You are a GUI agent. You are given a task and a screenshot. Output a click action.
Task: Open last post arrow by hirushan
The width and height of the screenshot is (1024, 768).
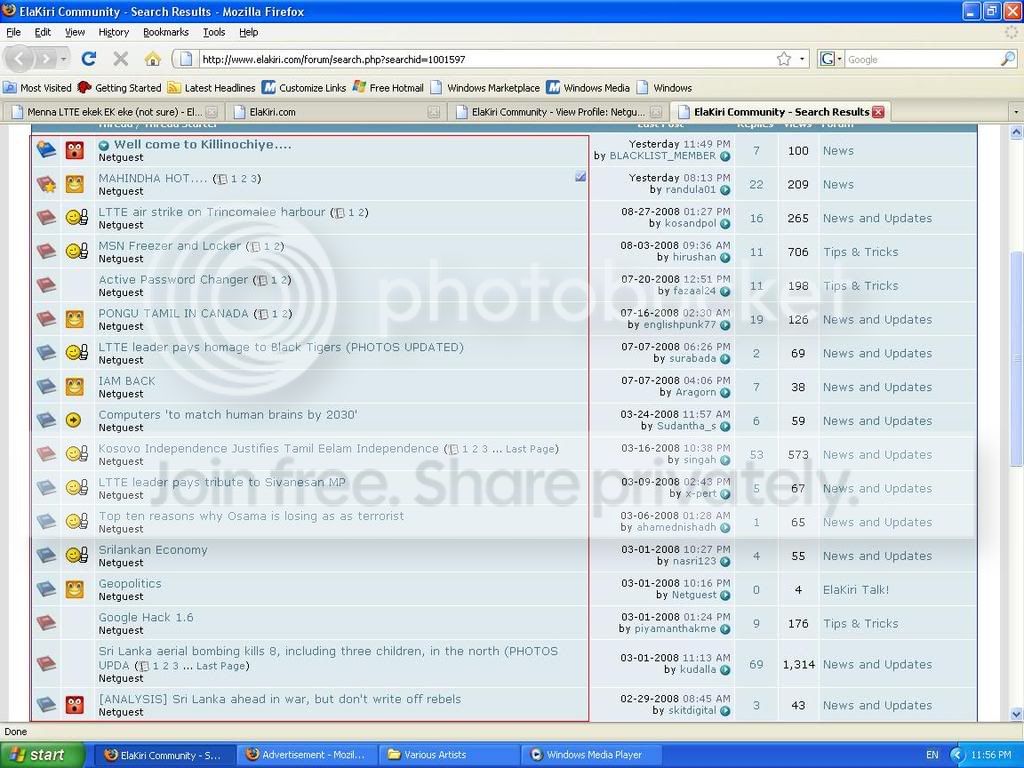(x=725, y=258)
